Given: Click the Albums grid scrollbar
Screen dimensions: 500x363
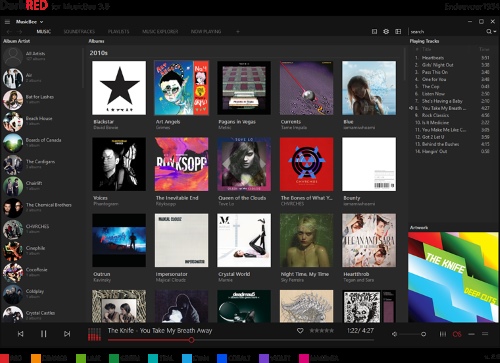Looking at the screenshot, I should pos(405,64).
